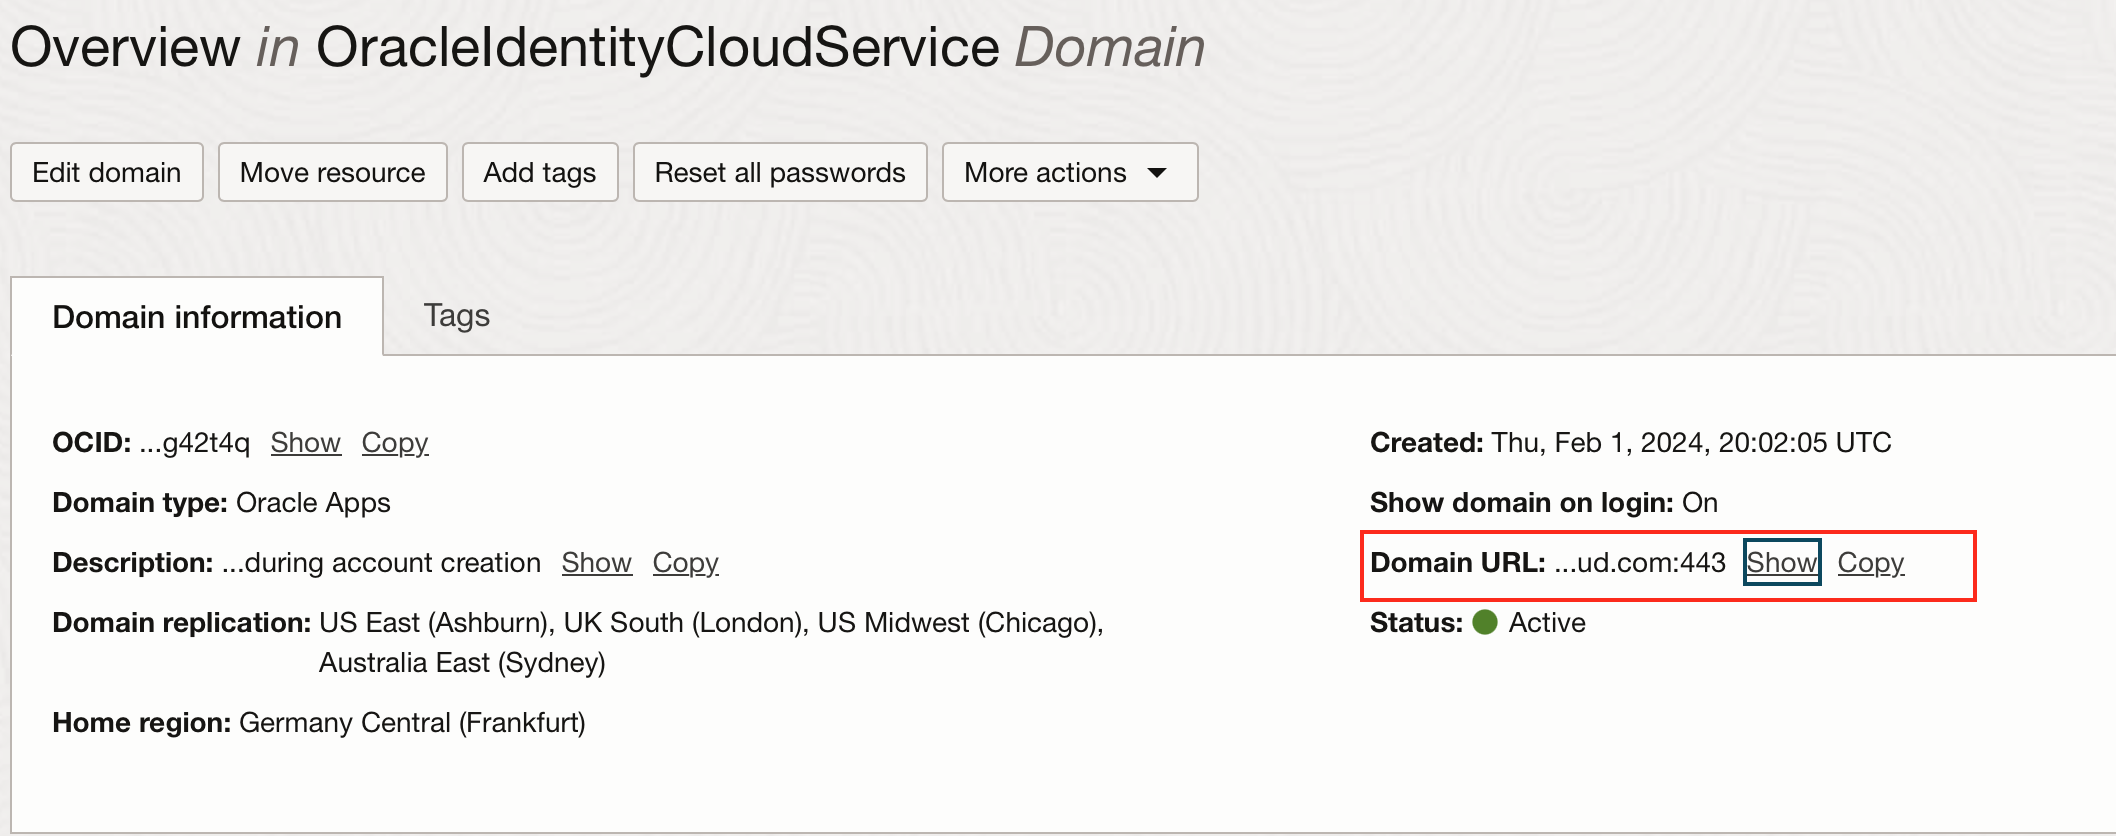Image resolution: width=2116 pixels, height=836 pixels.
Task: Expand the More actions dropdown
Action: click(x=1070, y=172)
